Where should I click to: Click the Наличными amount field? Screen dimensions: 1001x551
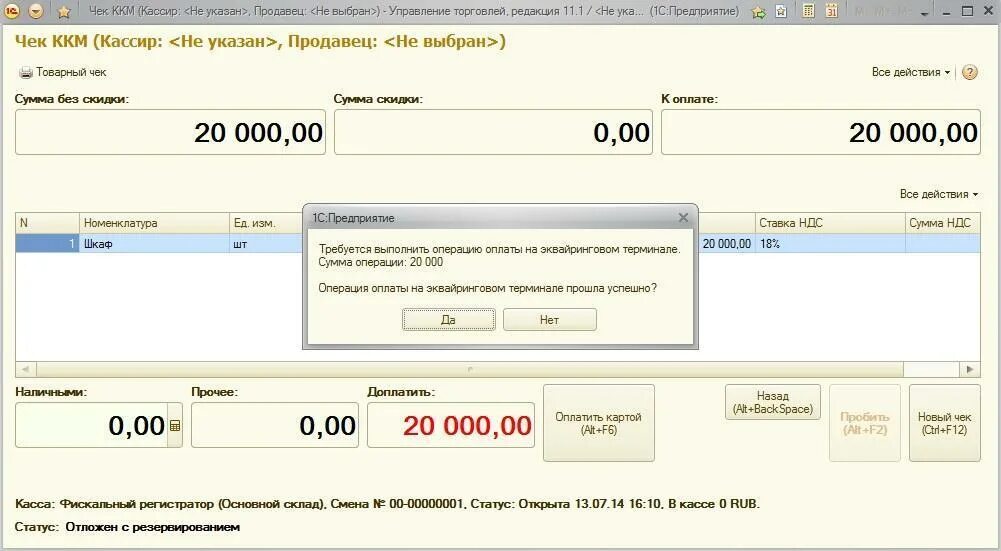[91, 425]
